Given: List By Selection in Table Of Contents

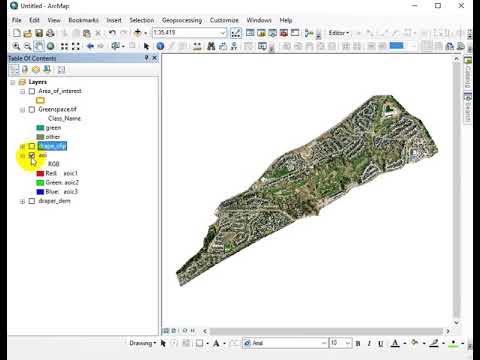Looking at the screenshot, I should 47,69.
